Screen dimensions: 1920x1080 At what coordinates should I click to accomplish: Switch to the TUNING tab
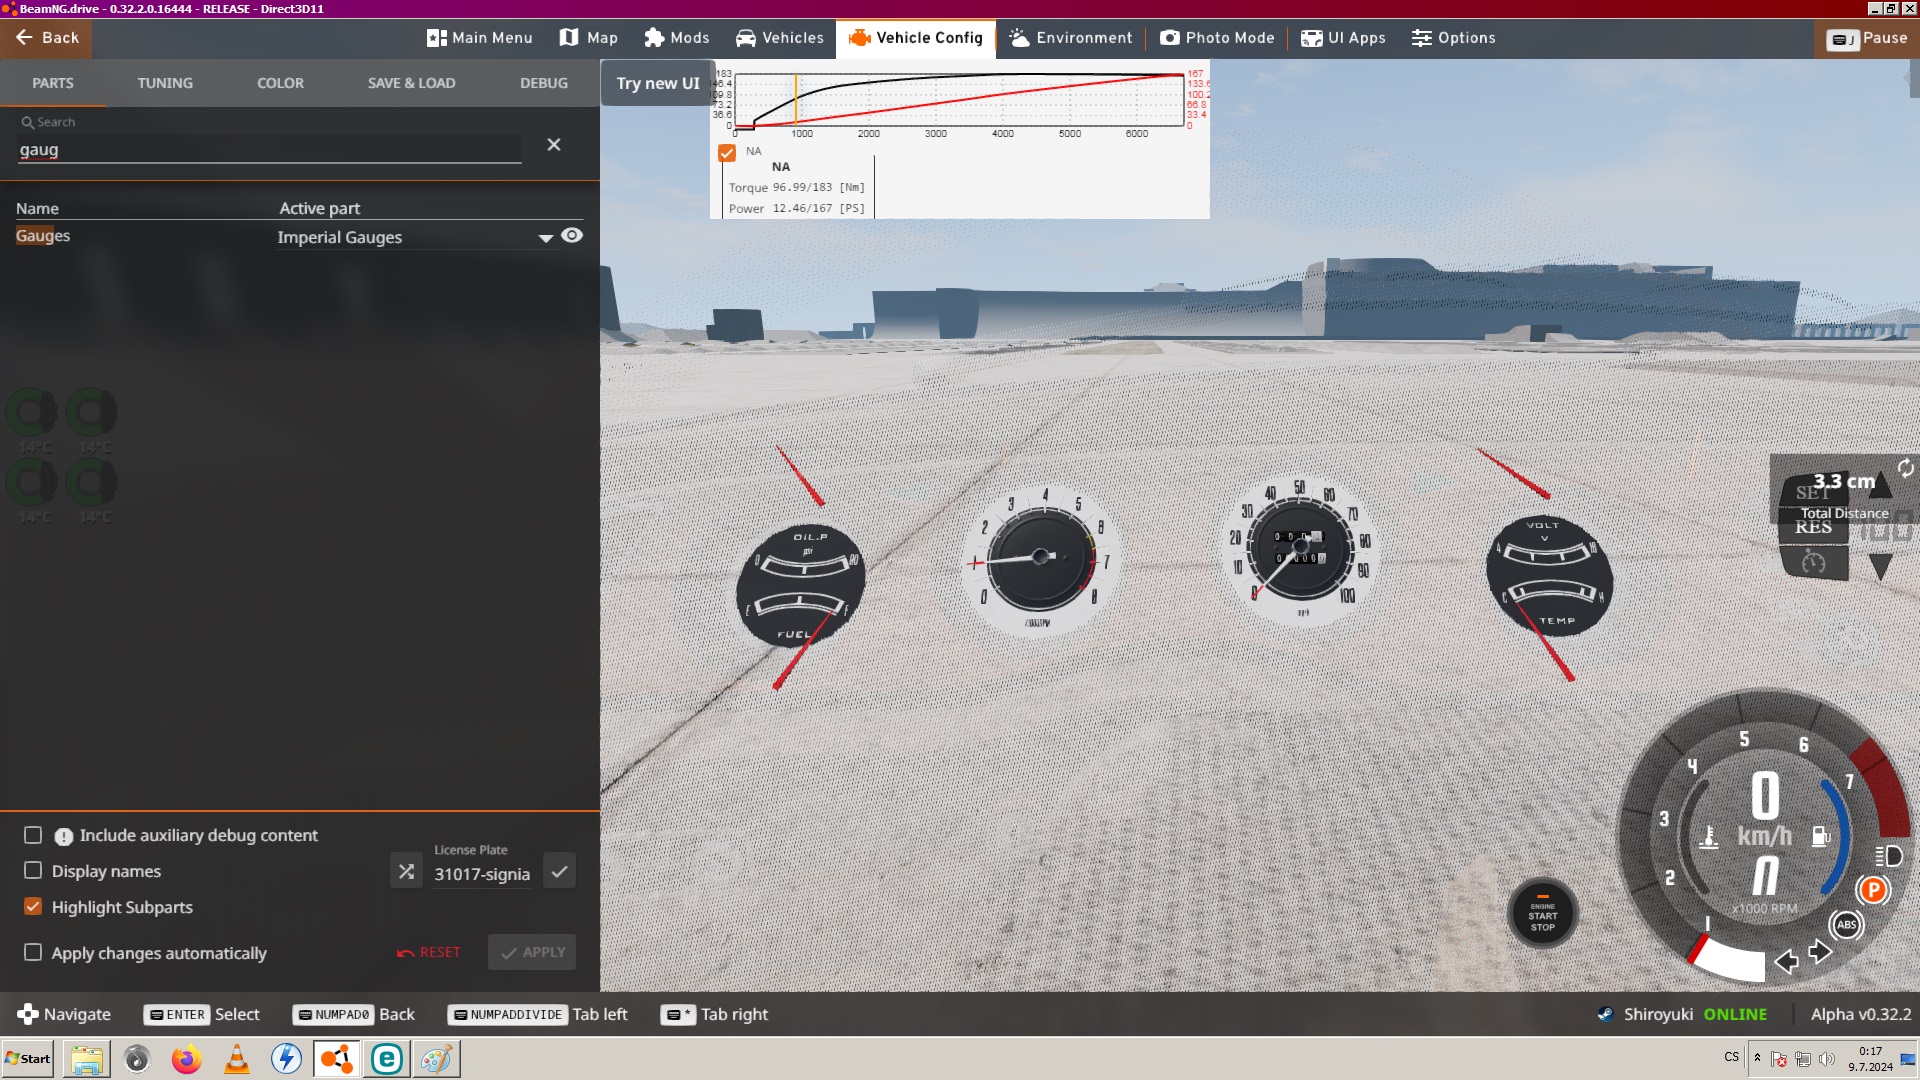pyautogui.click(x=165, y=83)
